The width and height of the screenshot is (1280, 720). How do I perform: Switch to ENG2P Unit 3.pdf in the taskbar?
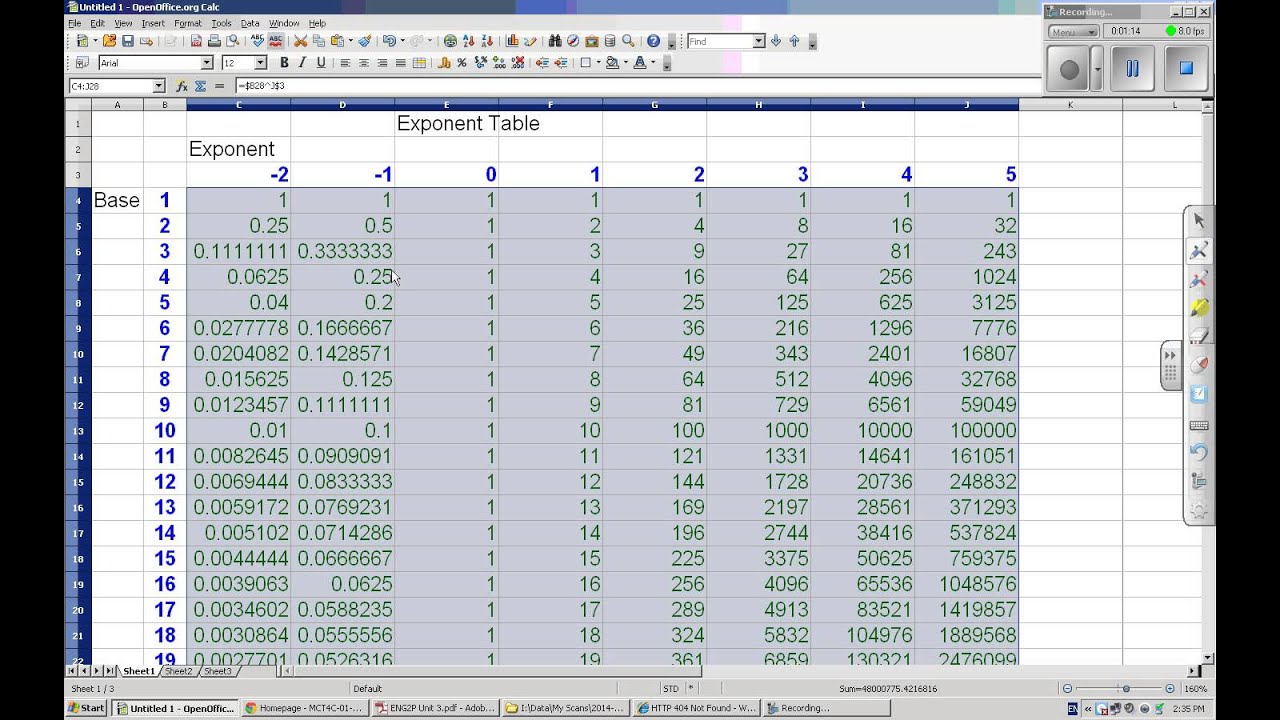click(435, 708)
